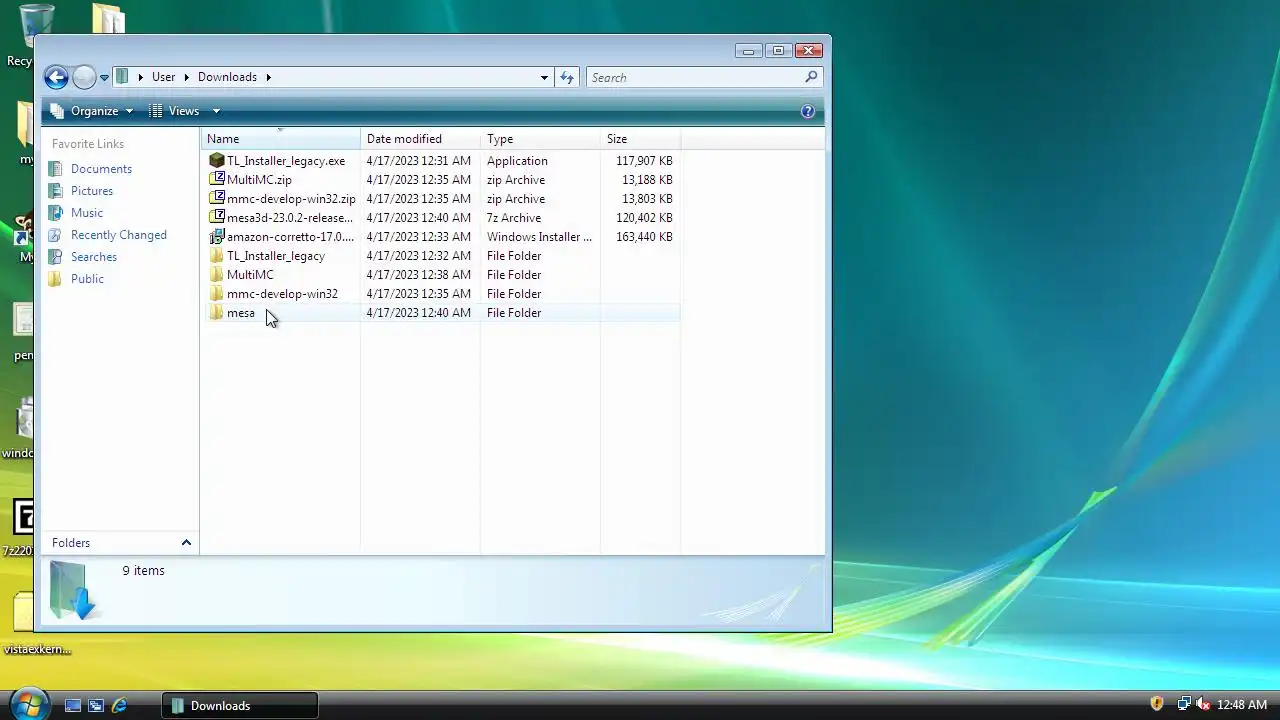Click the Recently Changed icon in sidebar
Screen dimensions: 1280x720
[55, 235]
